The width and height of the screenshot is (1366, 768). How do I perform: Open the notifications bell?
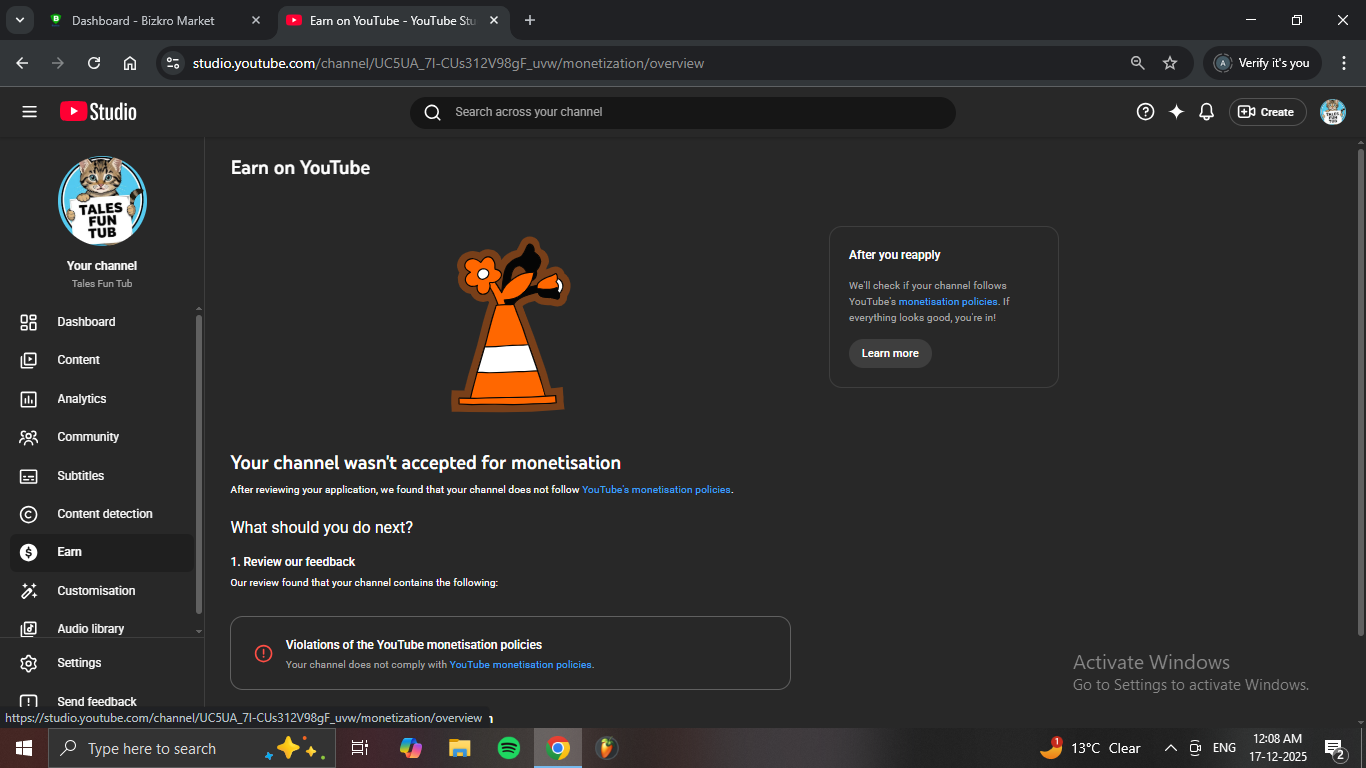1206,112
